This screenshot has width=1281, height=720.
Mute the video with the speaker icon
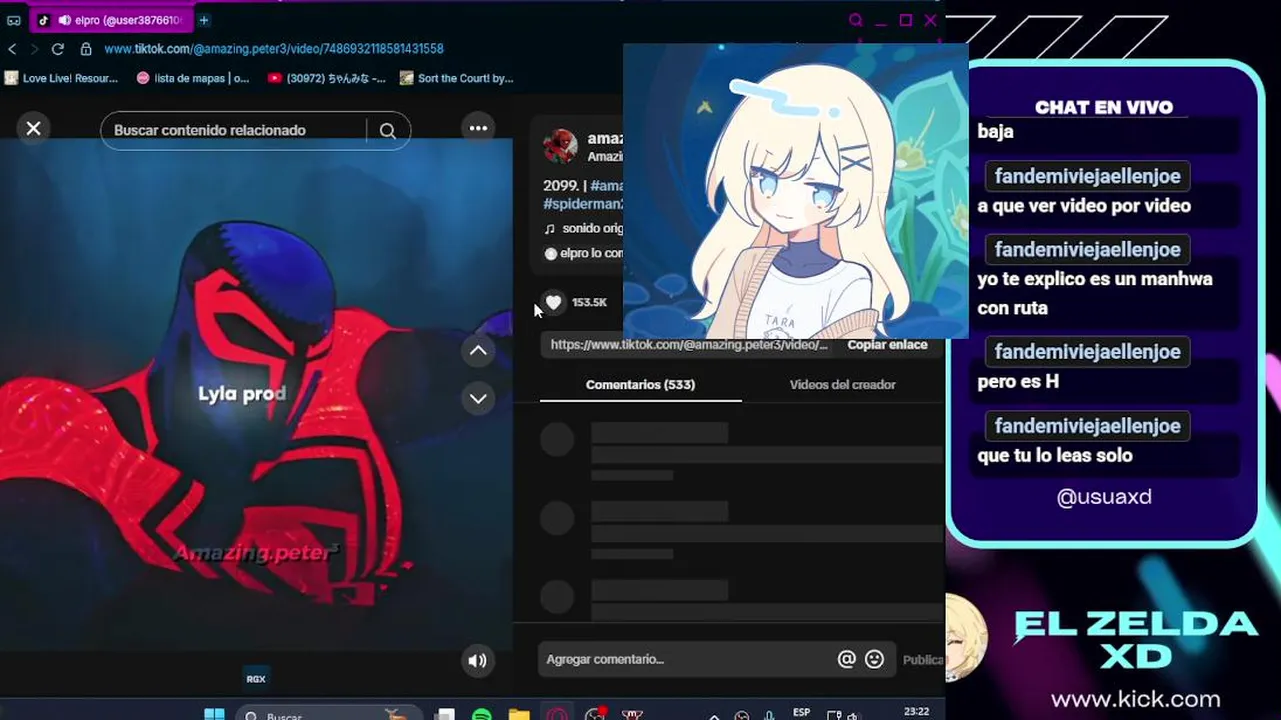click(478, 660)
